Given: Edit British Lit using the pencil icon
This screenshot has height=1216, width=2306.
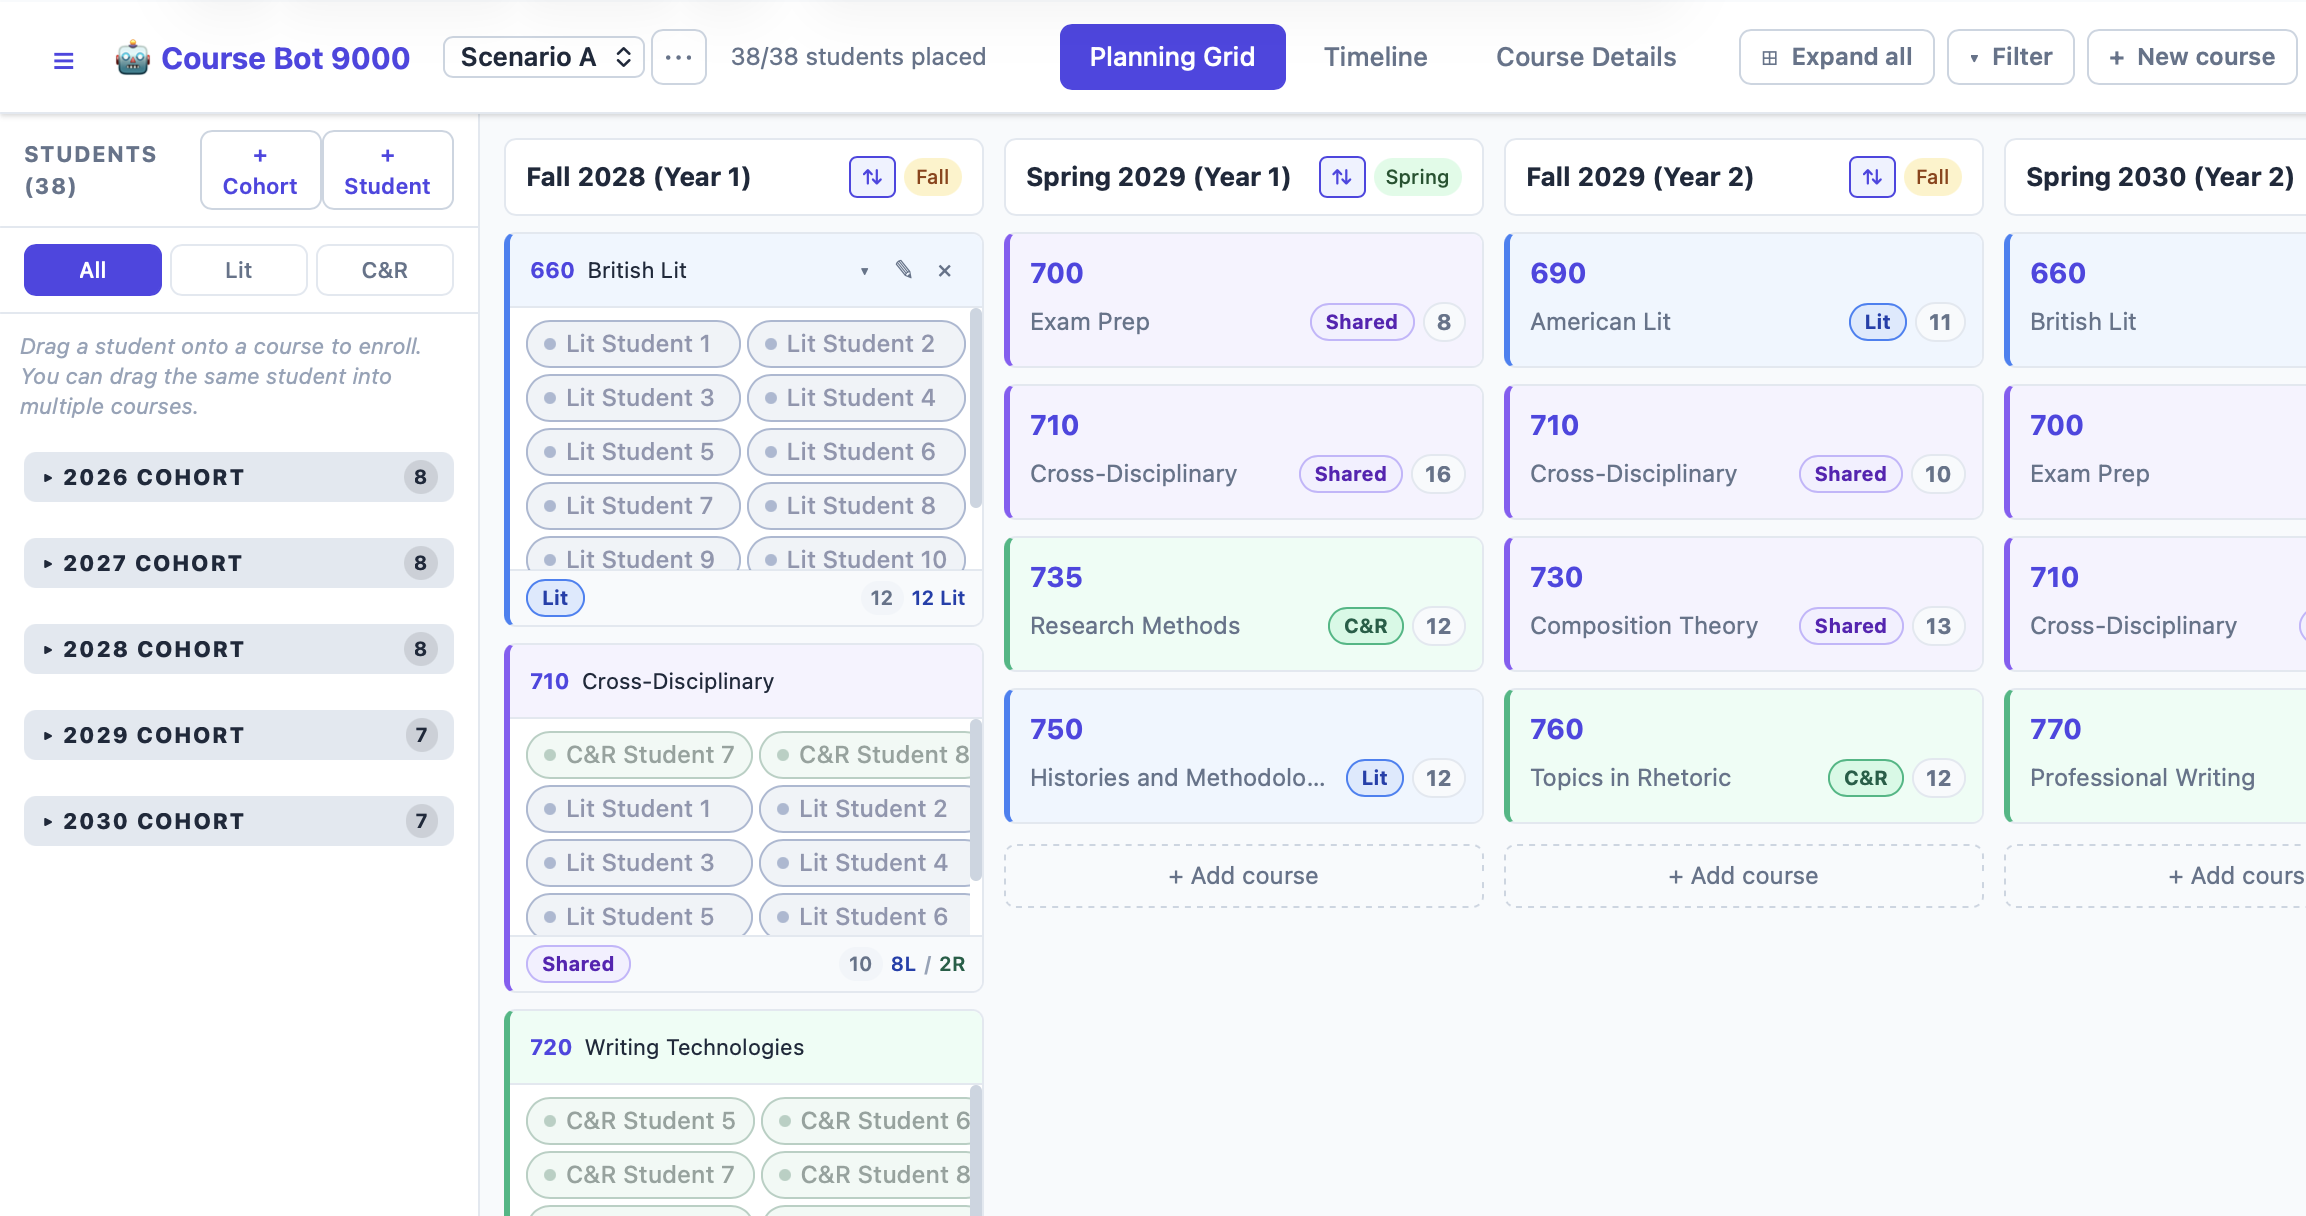Looking at the screenshot, I should [904, 270].
